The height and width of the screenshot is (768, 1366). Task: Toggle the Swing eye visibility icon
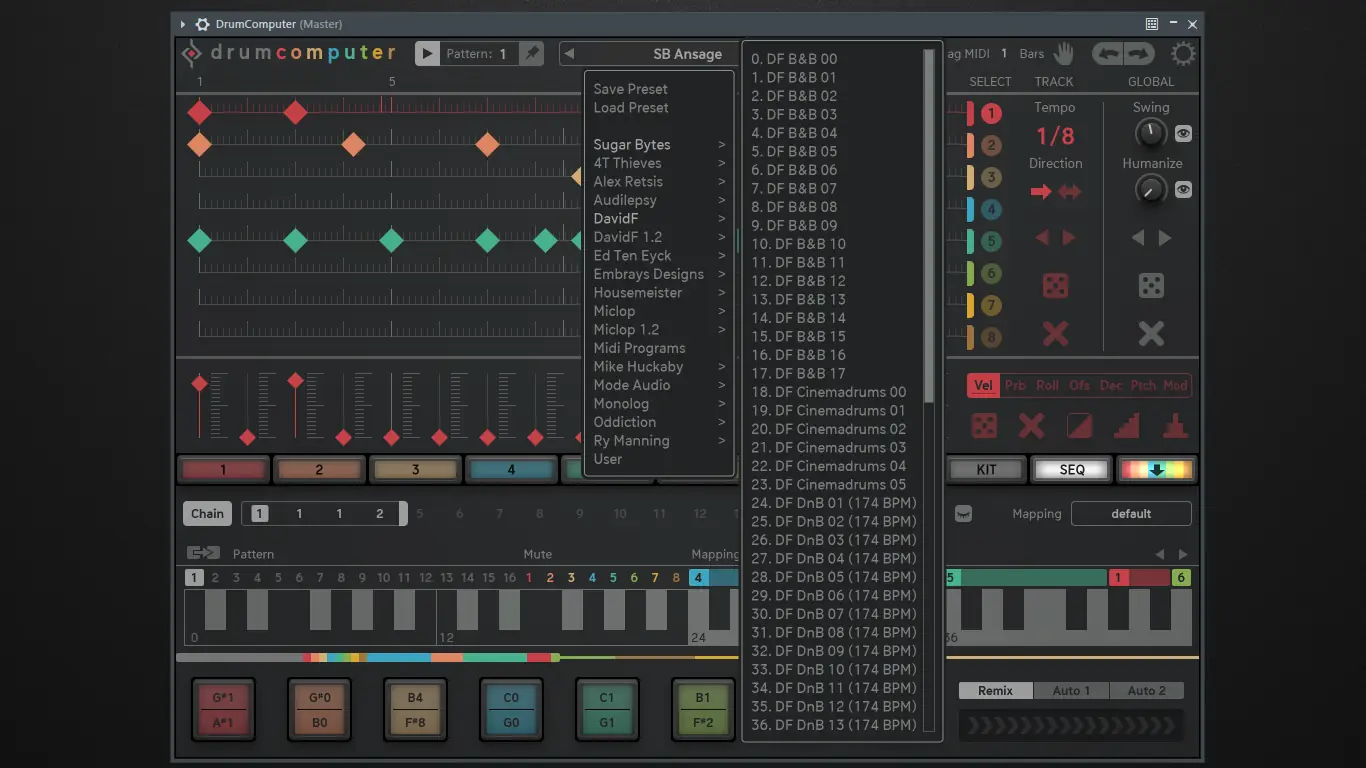tap(1183, 133)
